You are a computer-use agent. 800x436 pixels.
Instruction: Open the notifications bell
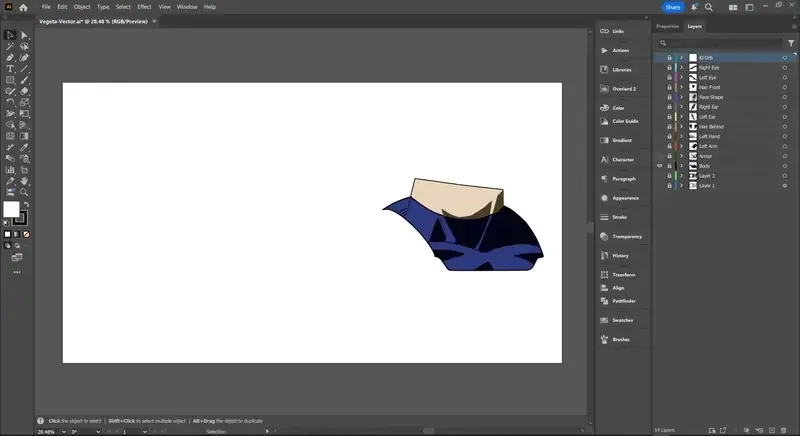(694, 7)
